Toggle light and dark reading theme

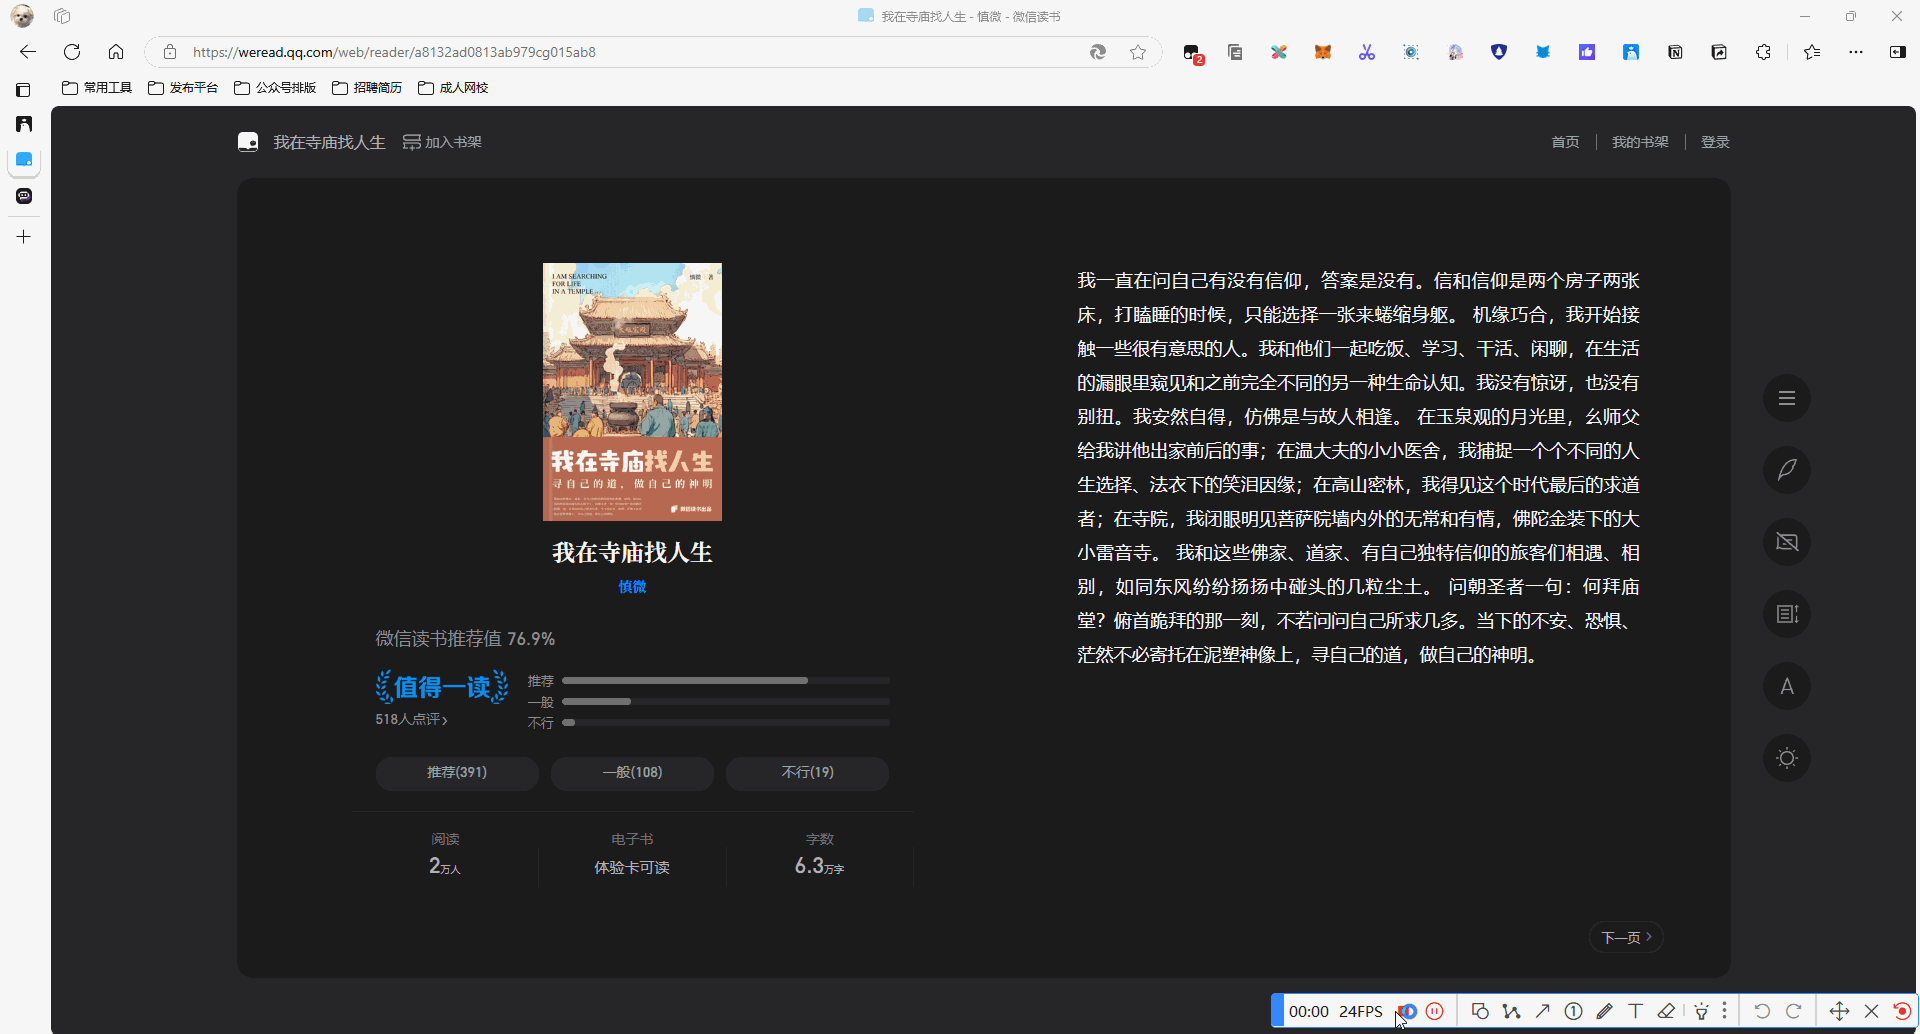(x=1786, y=758)
